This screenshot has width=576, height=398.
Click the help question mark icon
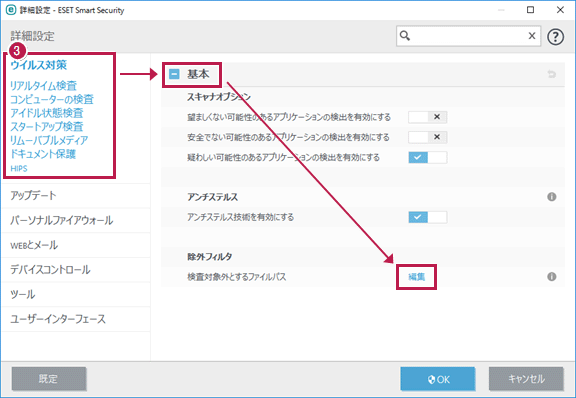[x=555, y=36]
